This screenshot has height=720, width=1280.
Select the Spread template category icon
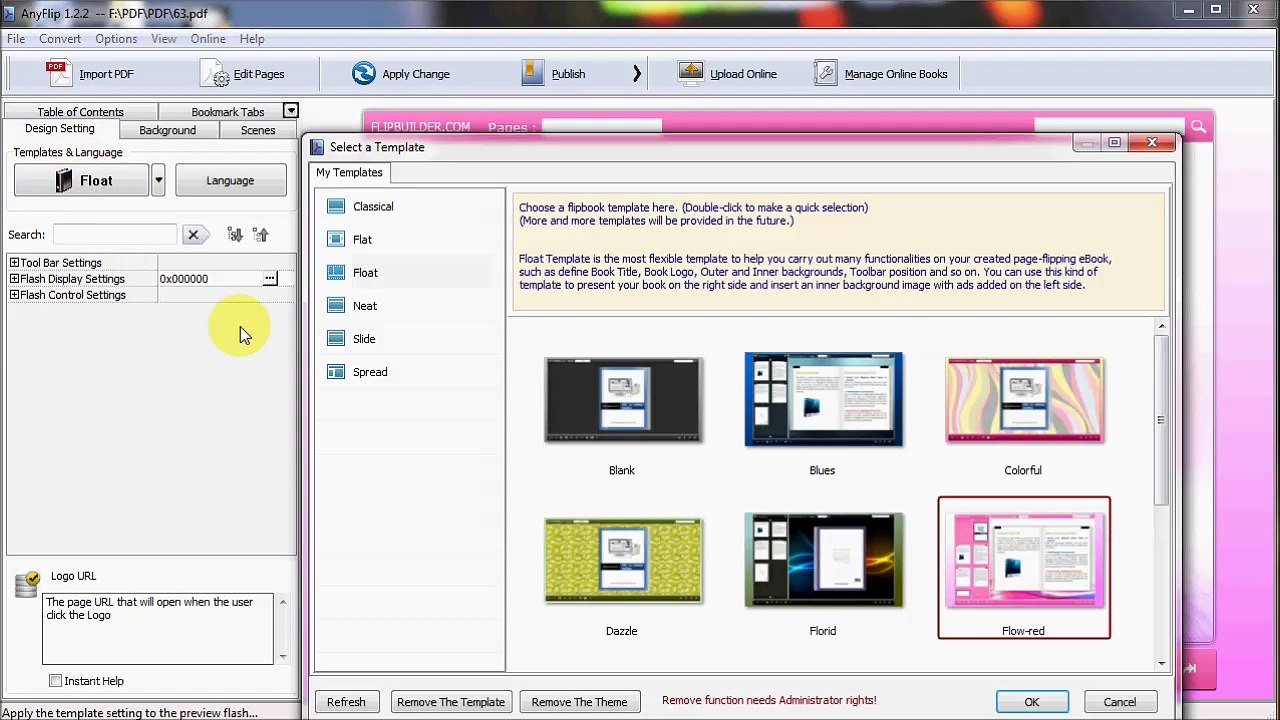pos(336,371)
